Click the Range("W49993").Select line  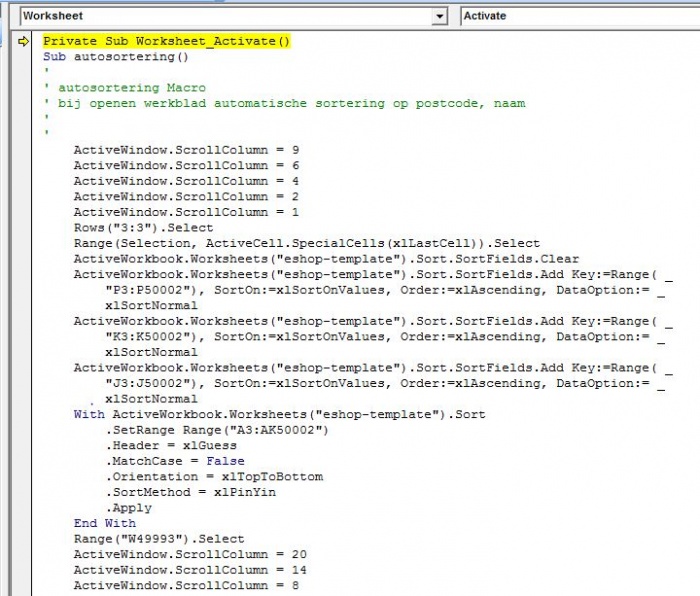point(159,539)
